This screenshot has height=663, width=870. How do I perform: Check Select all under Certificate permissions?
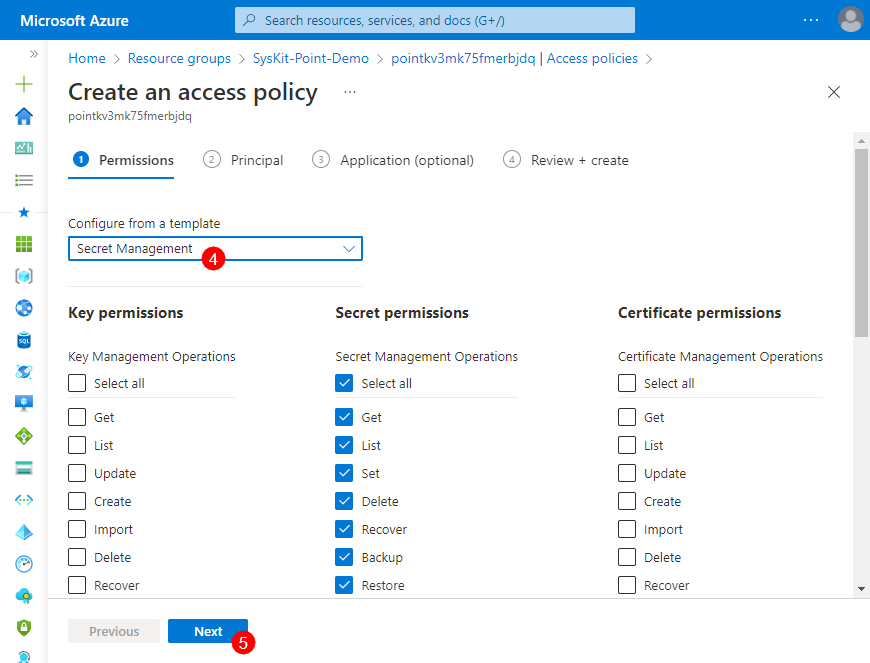(627, 383)
